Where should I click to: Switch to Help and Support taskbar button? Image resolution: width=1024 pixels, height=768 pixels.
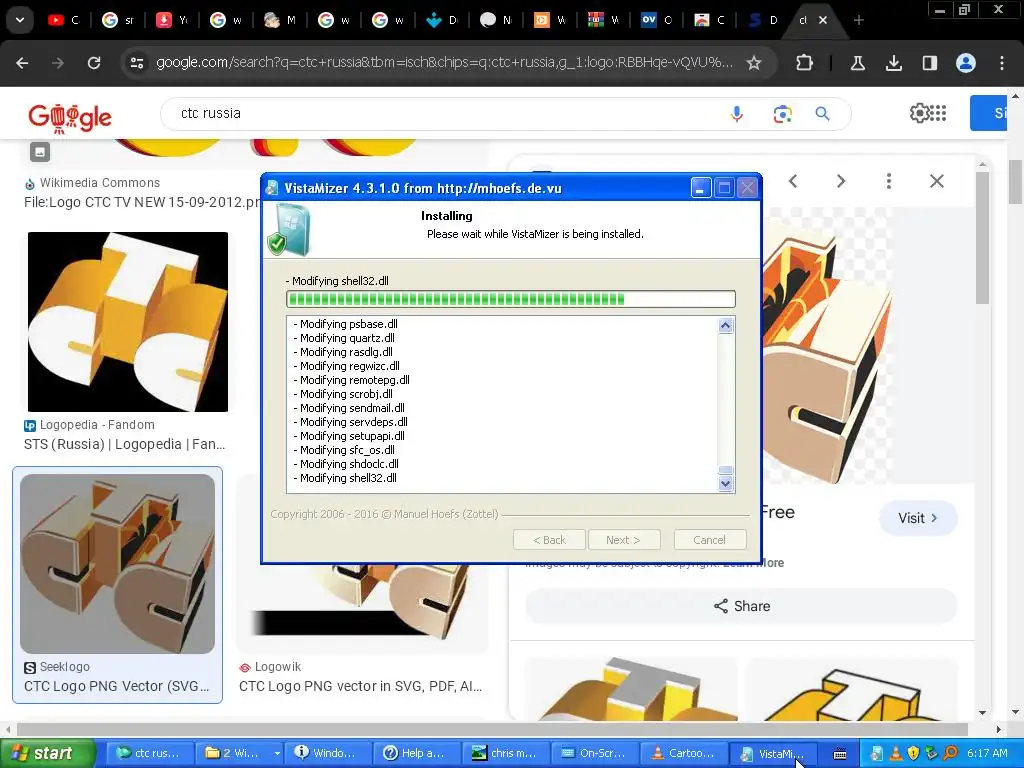[x=418, y=754]
